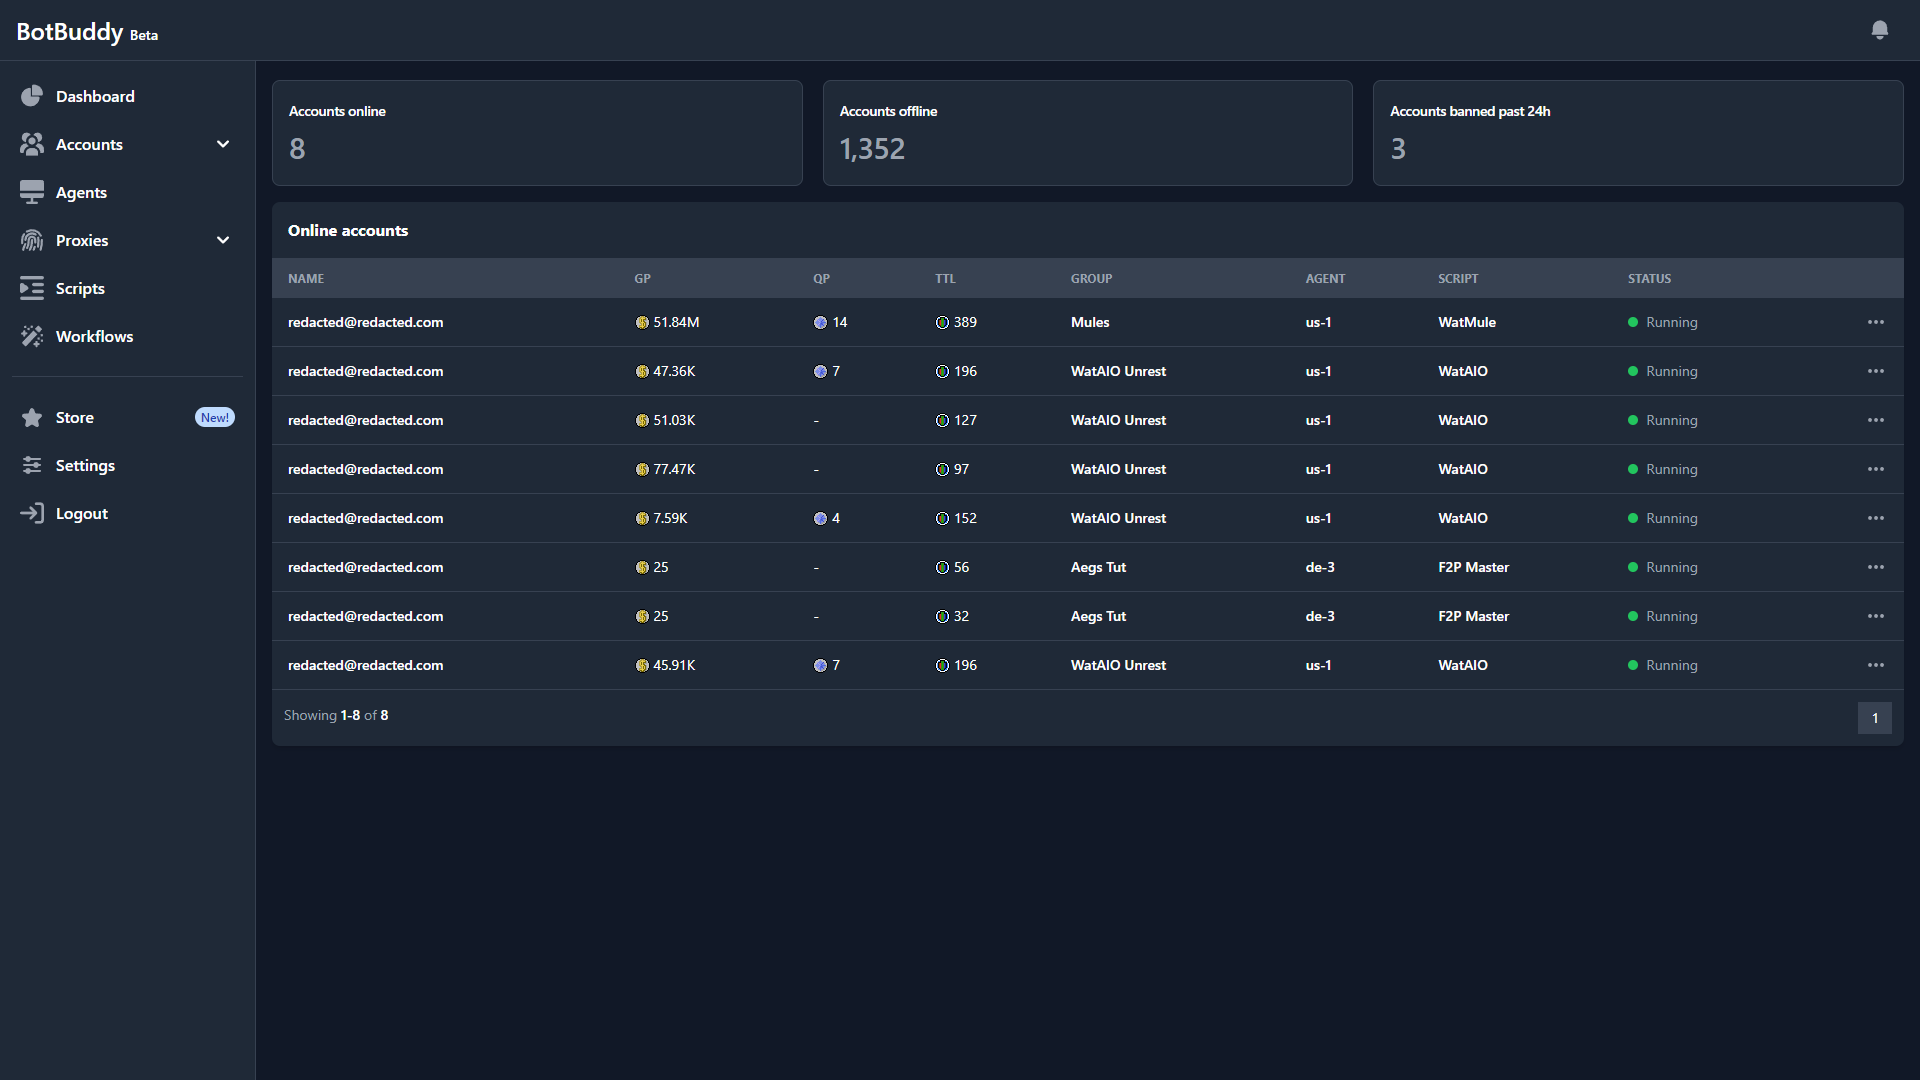The image size is (1920, 1080).
Task: Open the Workflows wand icon
Action: click(x=32, y=336)
